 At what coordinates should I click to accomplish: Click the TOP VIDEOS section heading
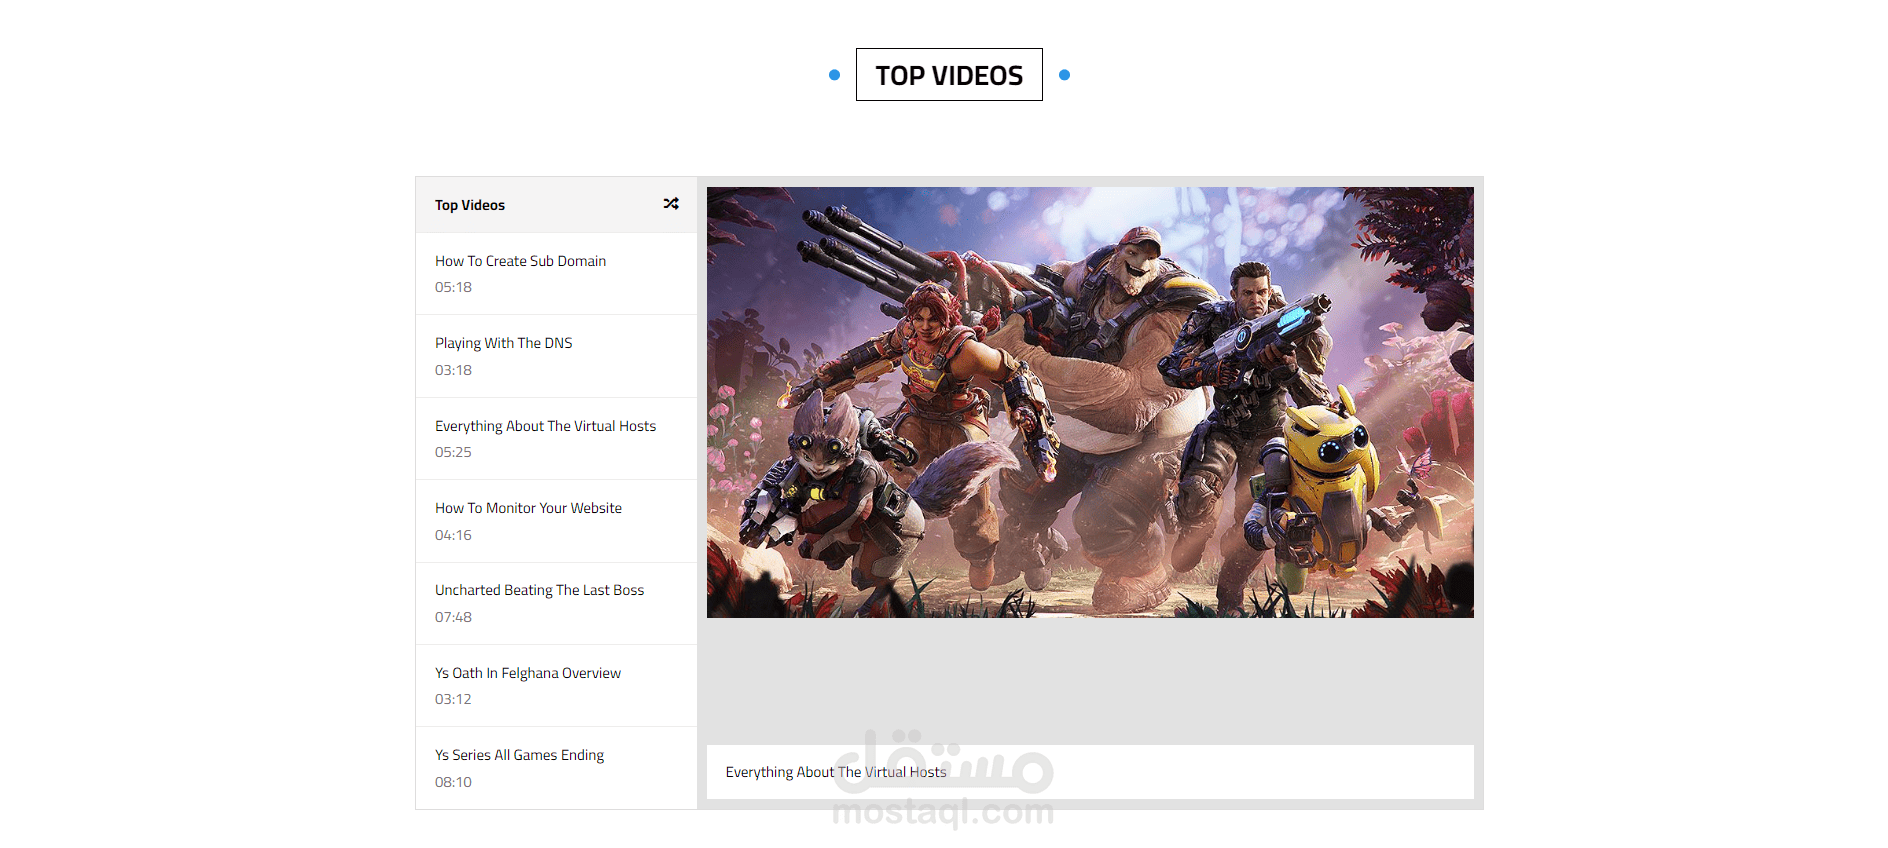(949, 75)
